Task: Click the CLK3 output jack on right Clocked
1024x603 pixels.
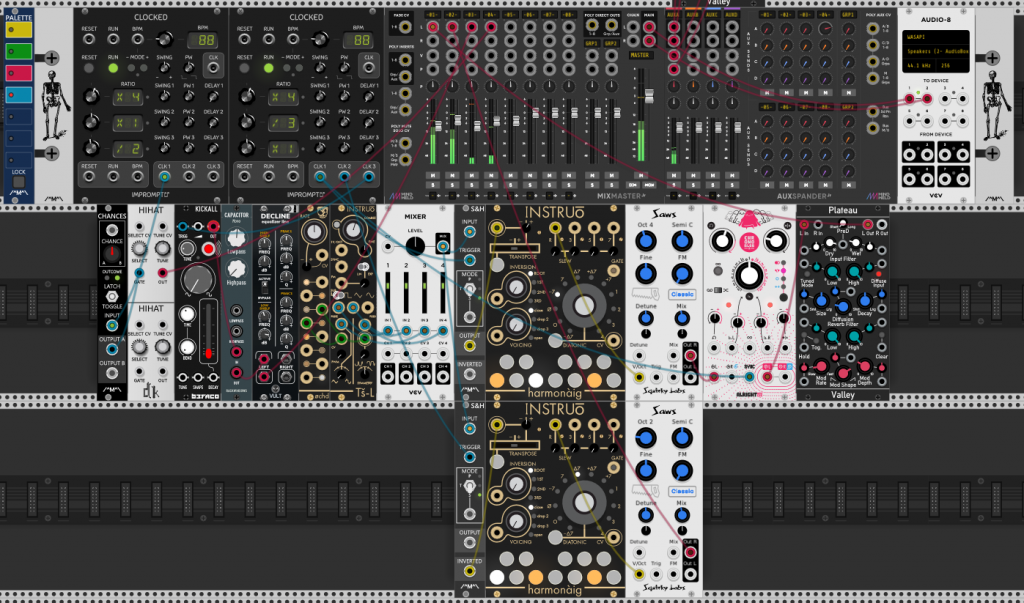Action: (x=369, y=176)
